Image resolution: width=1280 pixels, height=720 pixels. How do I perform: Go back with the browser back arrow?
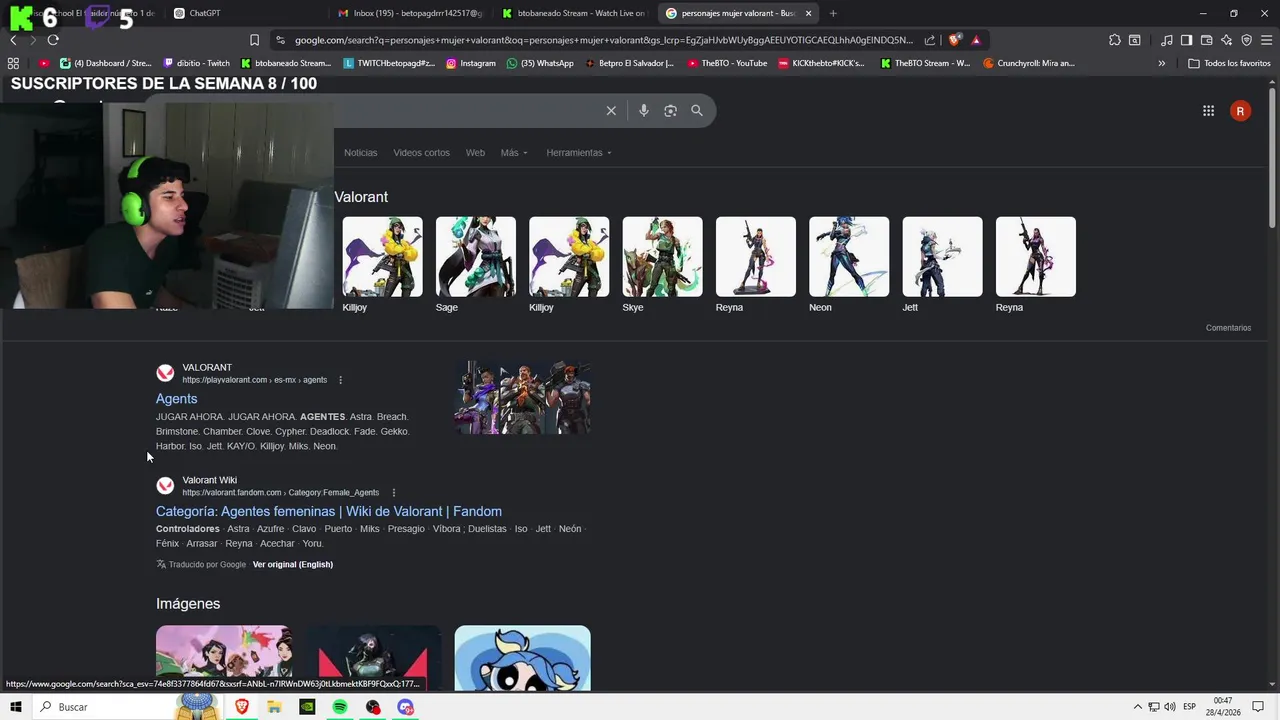(13, 40)
